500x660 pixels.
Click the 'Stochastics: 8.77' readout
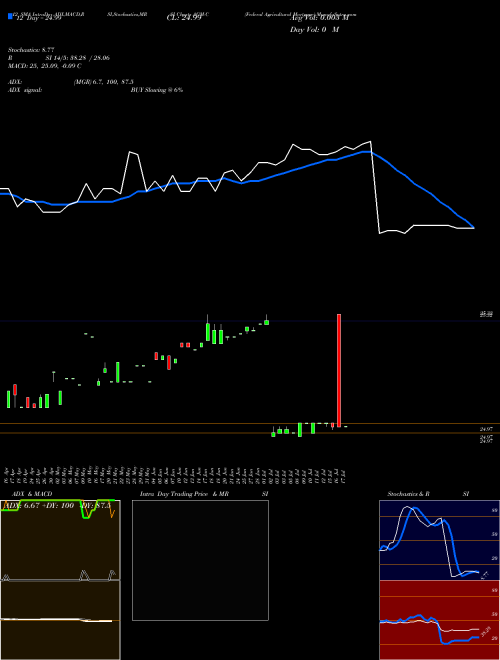coord(31,50)
